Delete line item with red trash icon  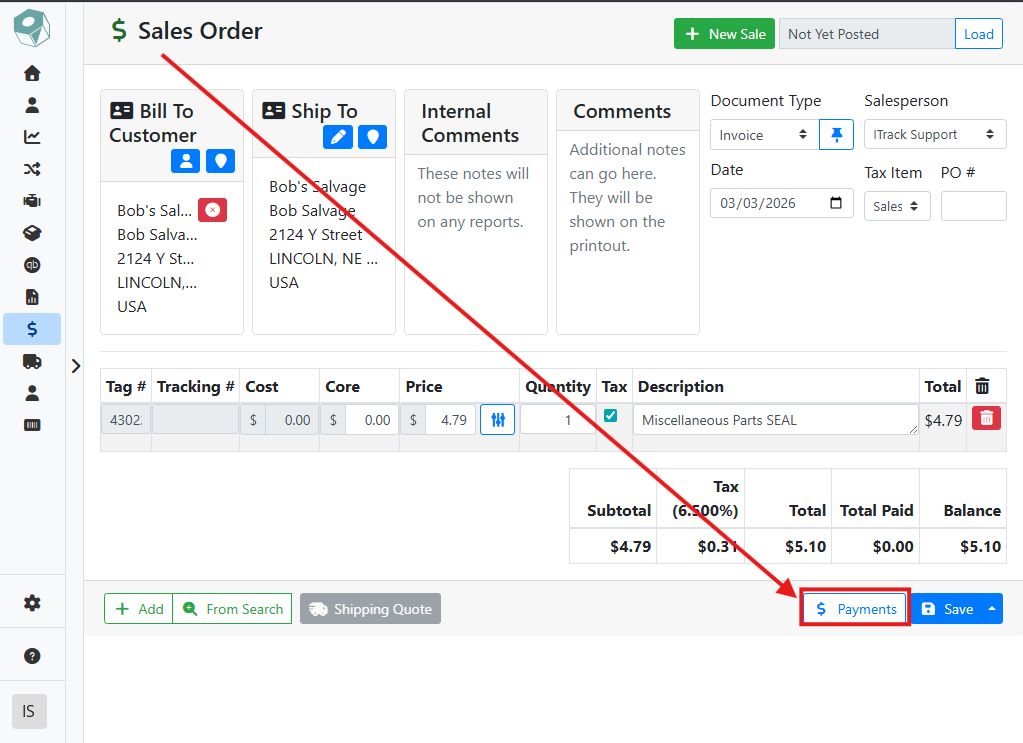pyautogui.click(x=986, y=420)
